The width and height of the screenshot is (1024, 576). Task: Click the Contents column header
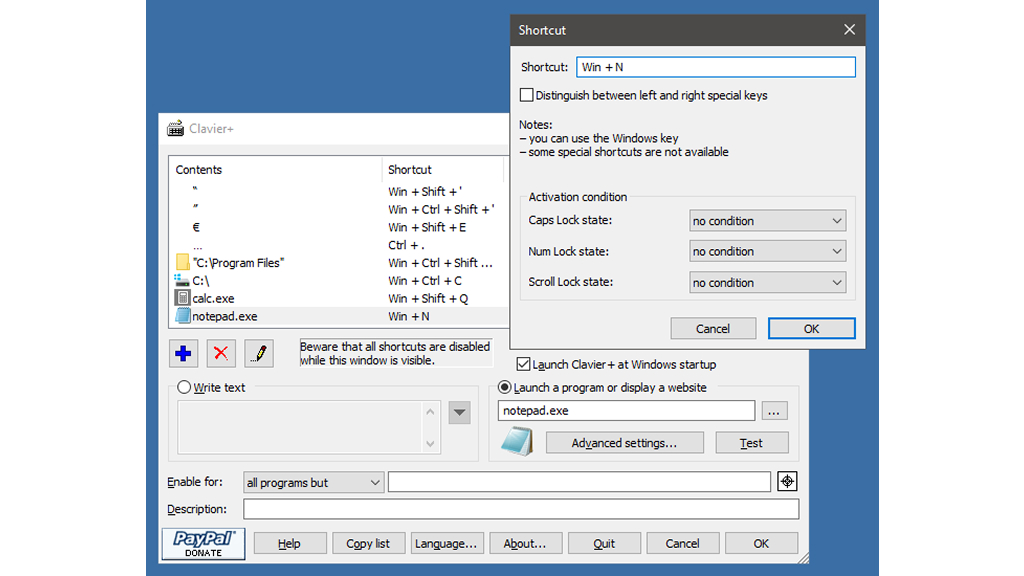(275, 170)
